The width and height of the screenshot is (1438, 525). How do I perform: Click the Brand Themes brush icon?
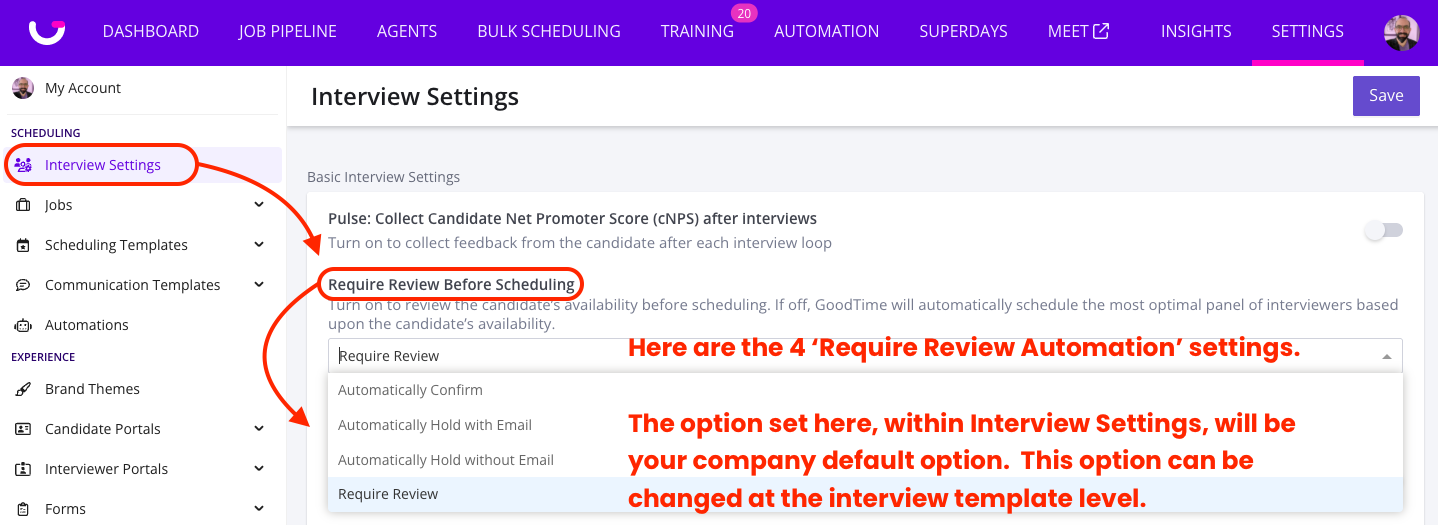(x=23, y=389)
